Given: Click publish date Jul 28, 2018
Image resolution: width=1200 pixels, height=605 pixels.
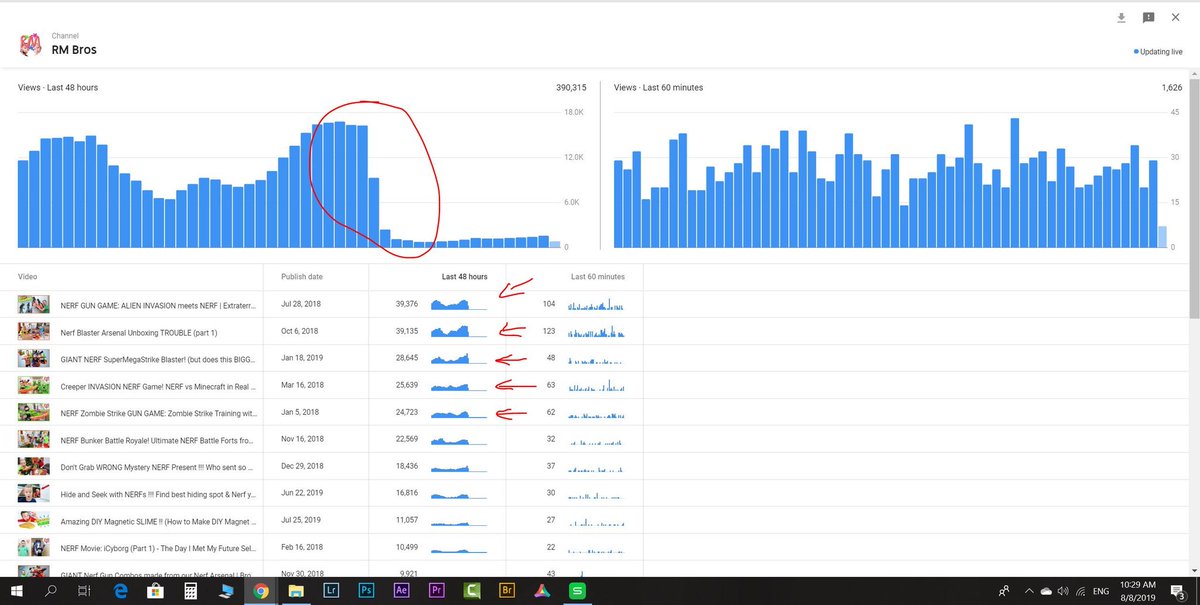Looking at the screenshot, I should [x=299, y=304].
